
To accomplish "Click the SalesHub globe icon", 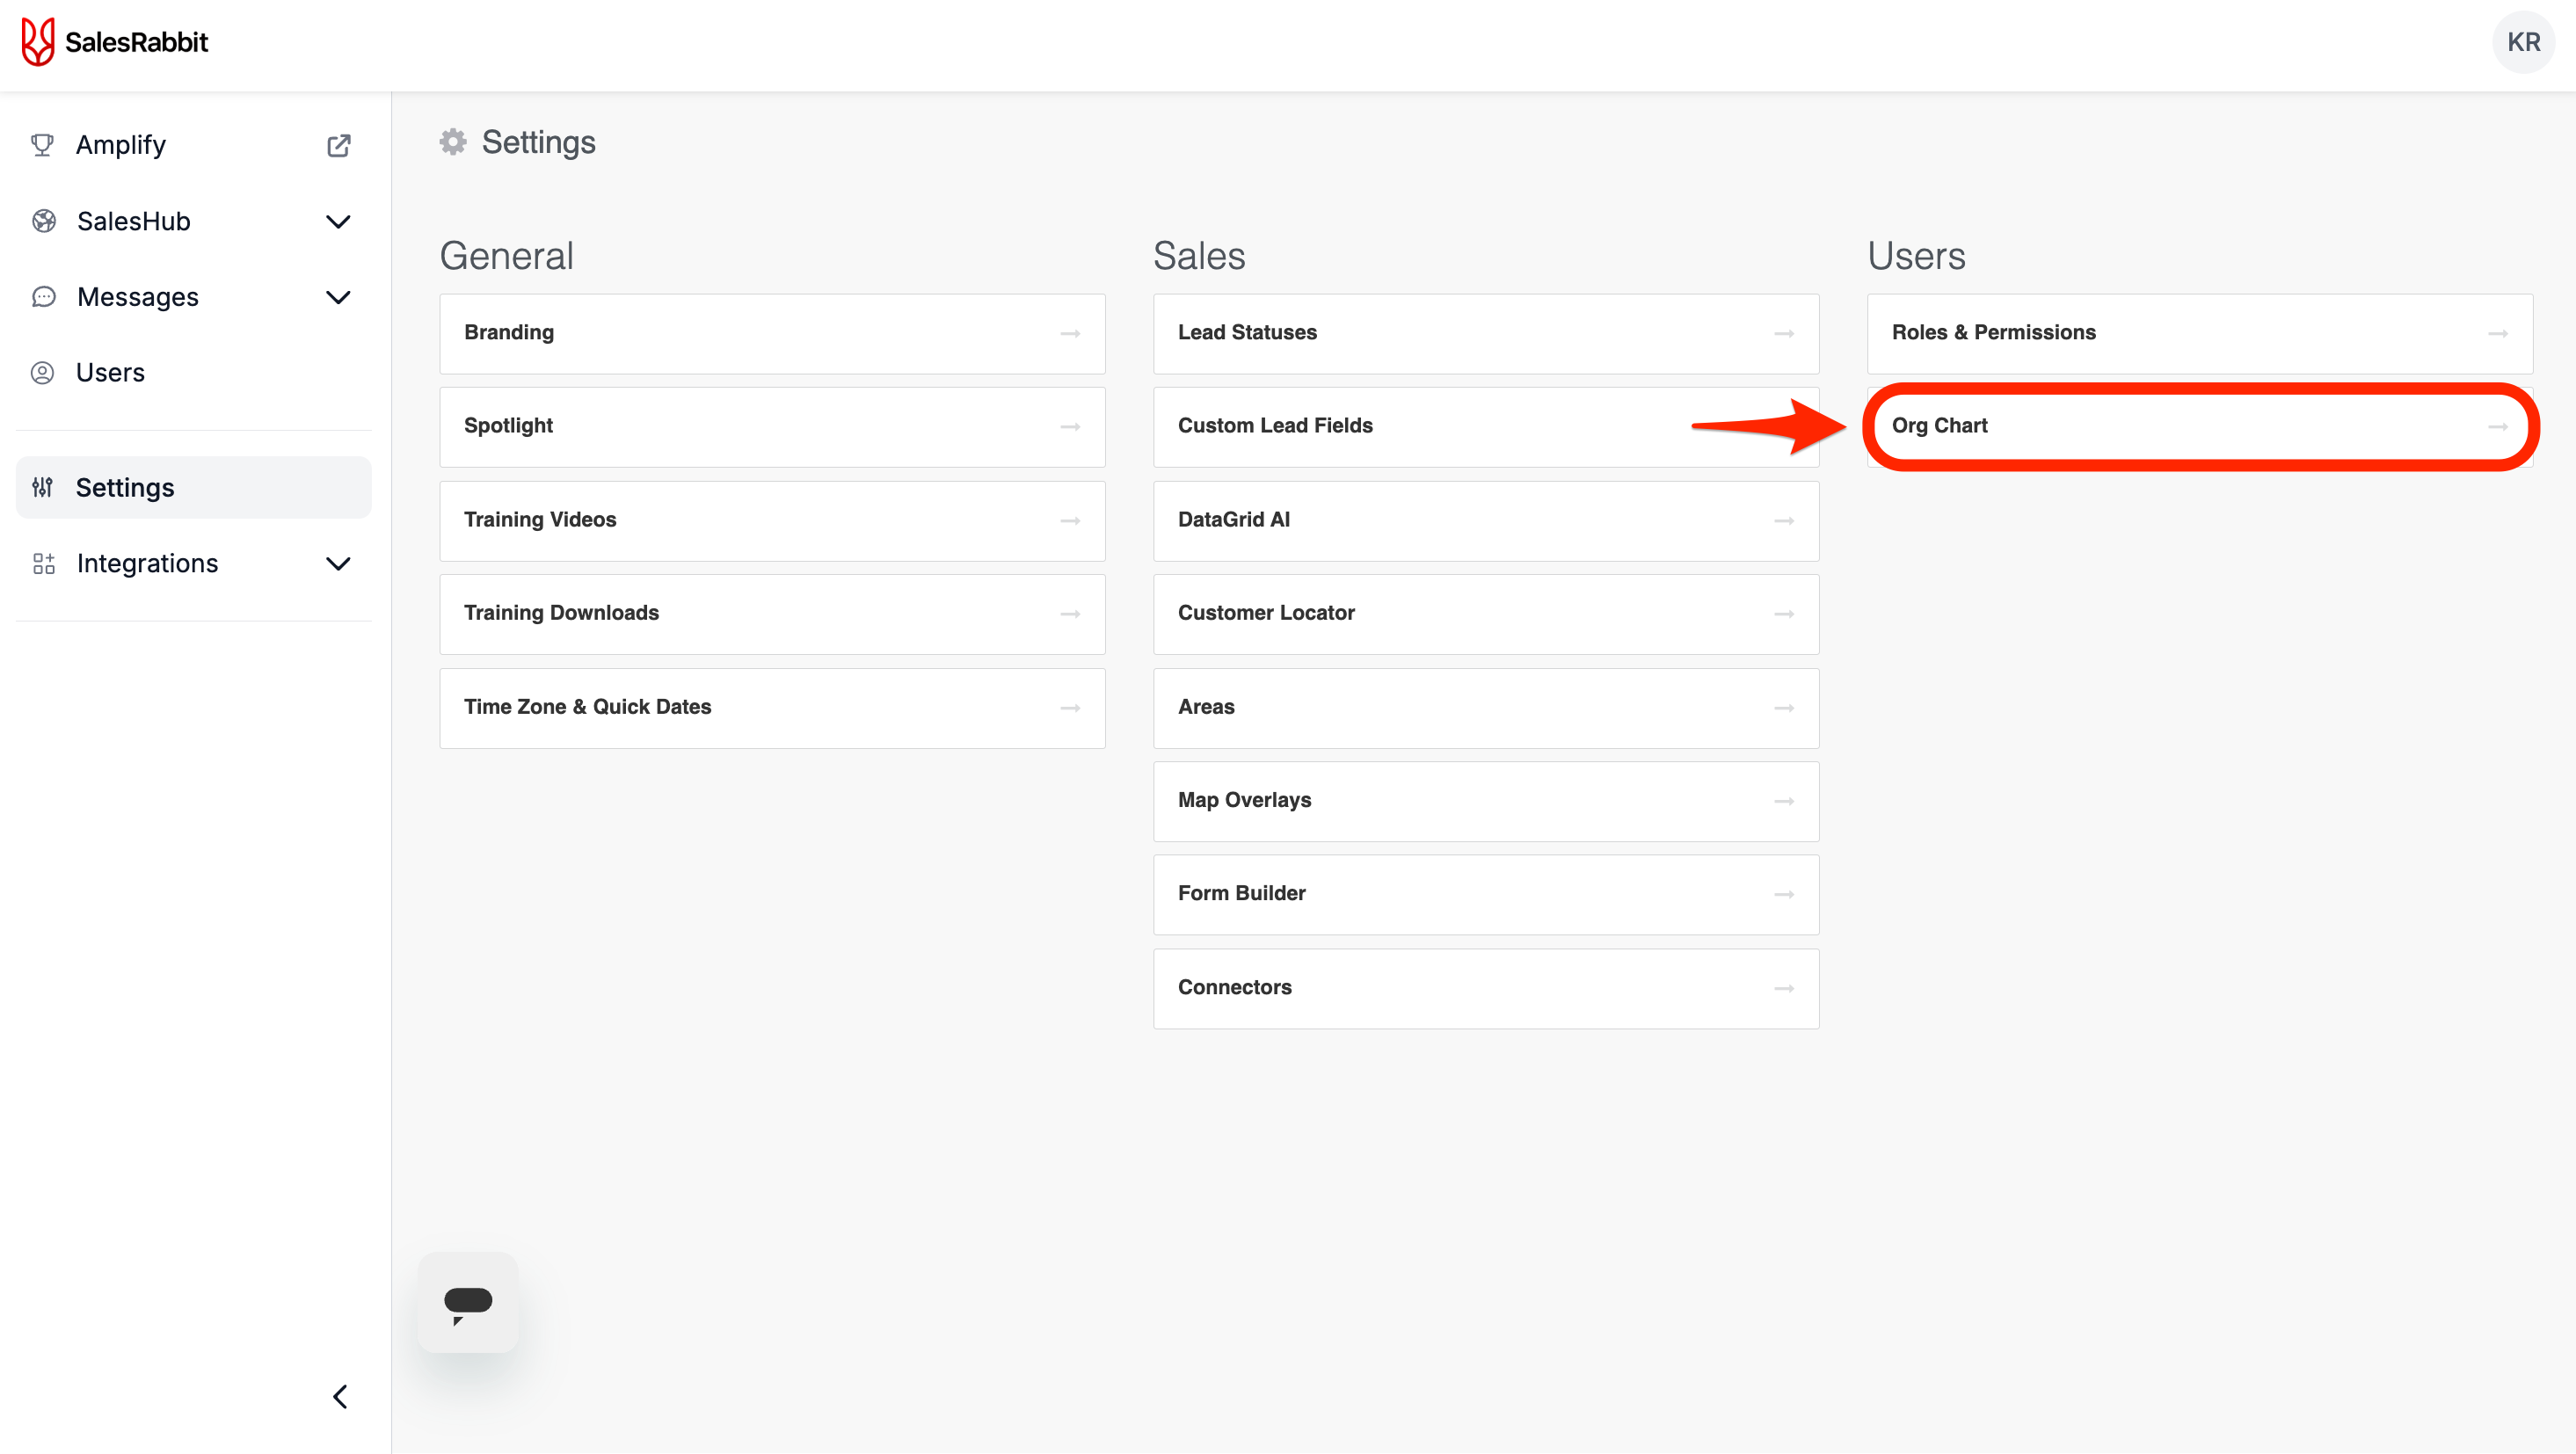I will pyautogui.click(x=43, y=221).
